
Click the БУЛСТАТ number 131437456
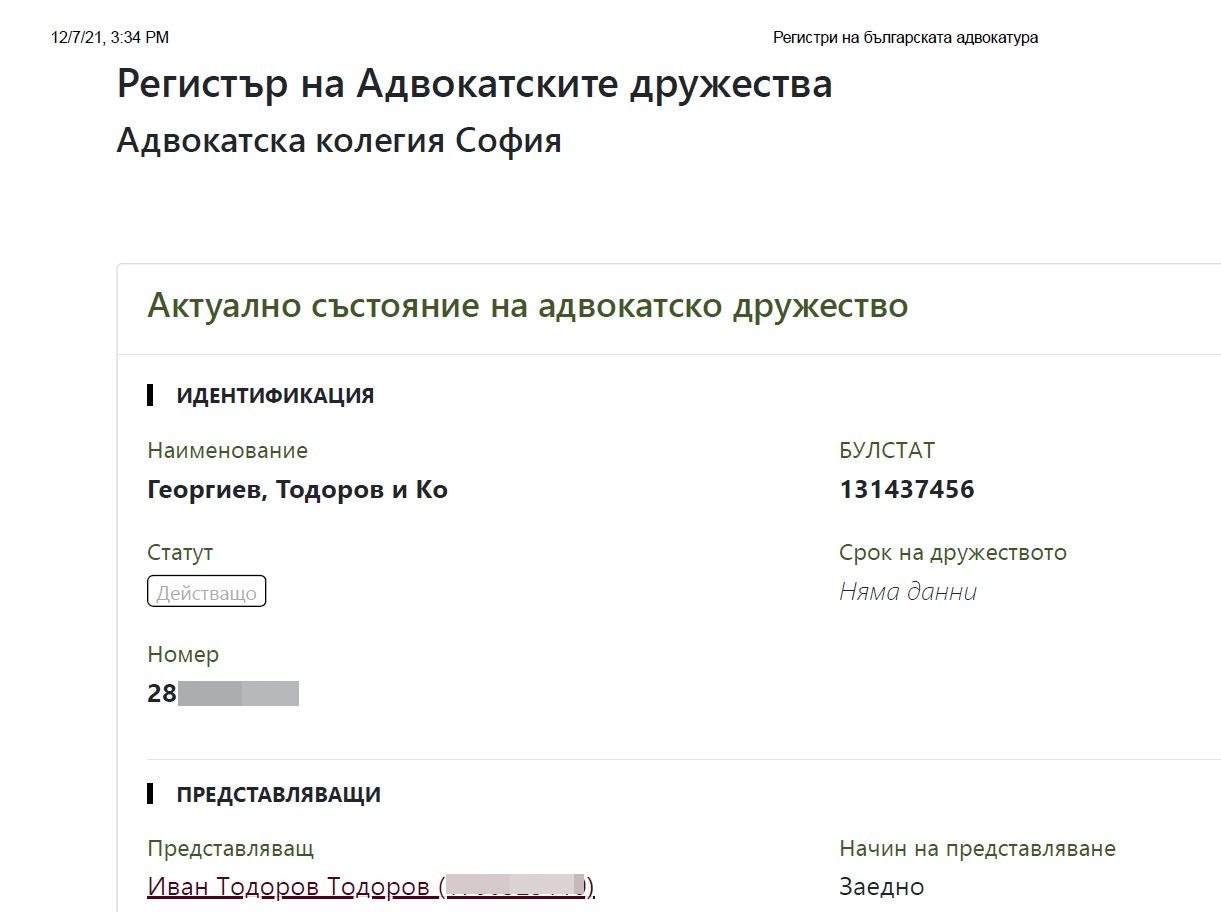[x=907, y=490]
